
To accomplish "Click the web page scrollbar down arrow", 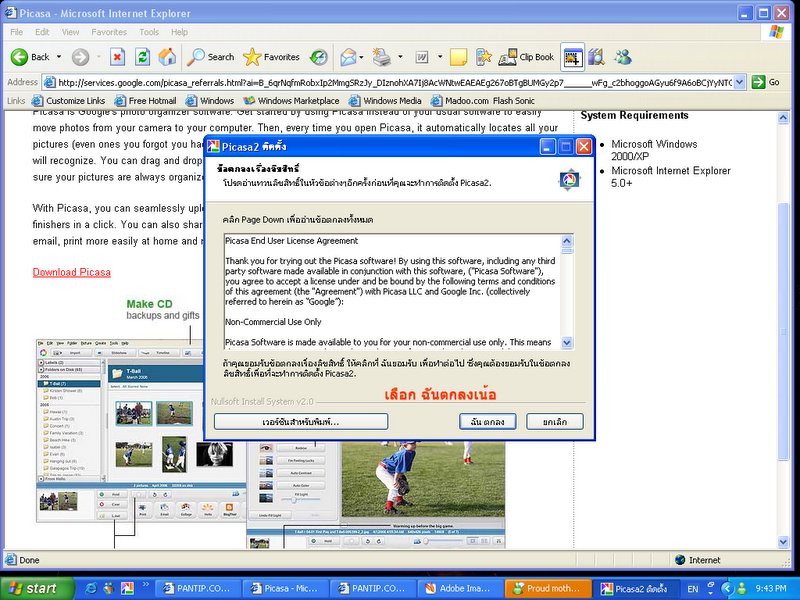I will point(783,541).
